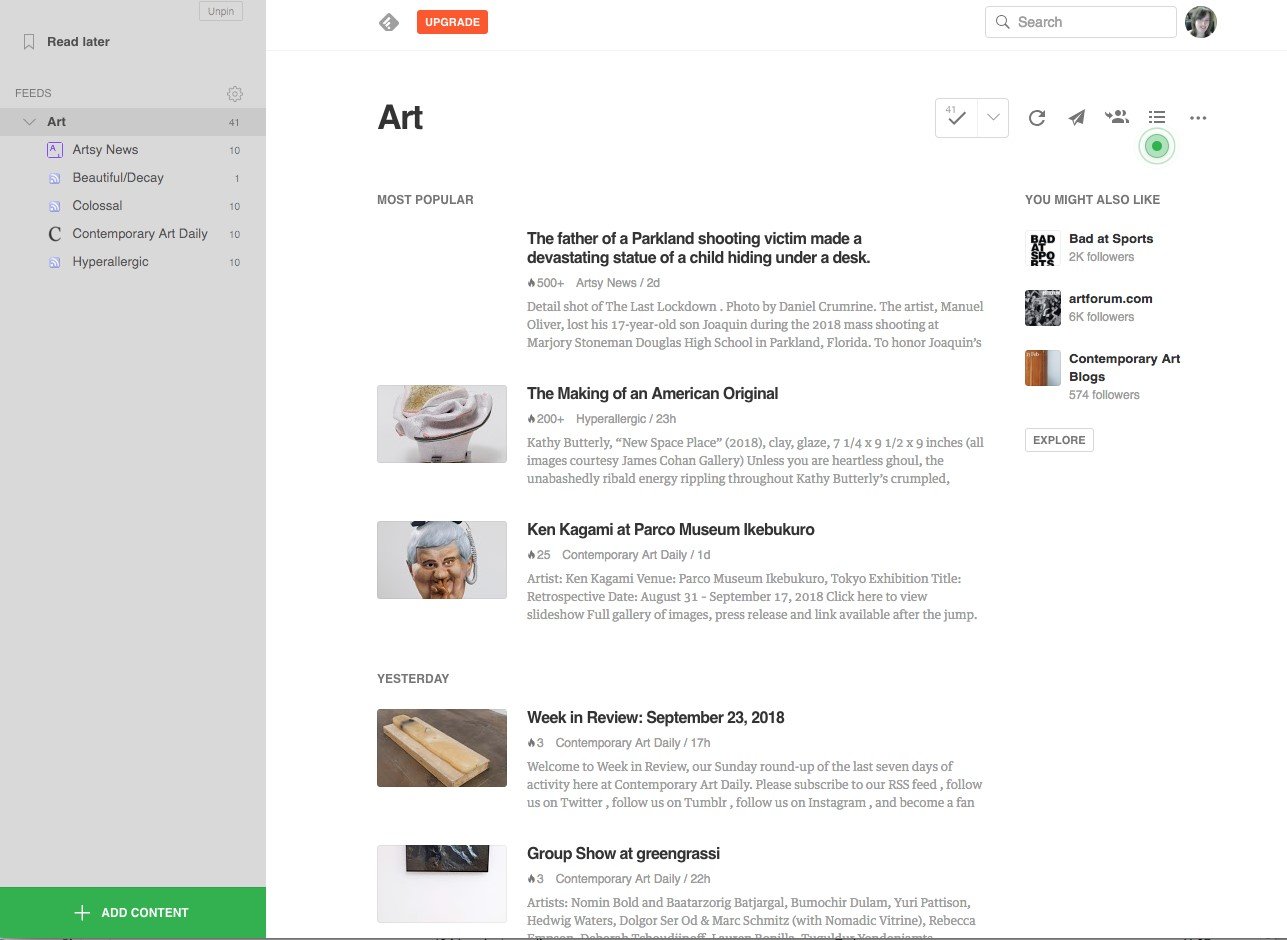Click the search magnifier icon
This screenshot has width=1287, height=940.
pyautogui.click(x=1002, y=22)
